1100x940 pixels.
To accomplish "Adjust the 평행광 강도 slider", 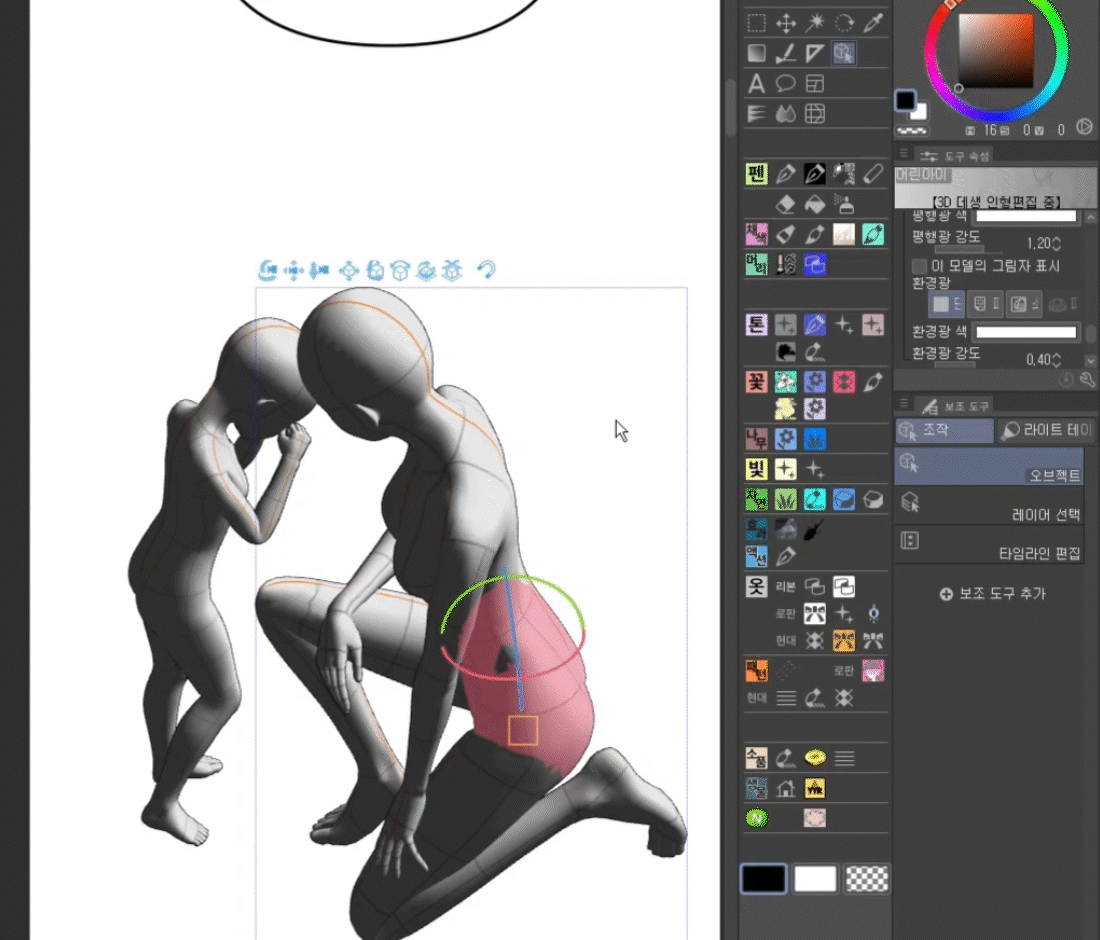I will [x=969, y=249].
